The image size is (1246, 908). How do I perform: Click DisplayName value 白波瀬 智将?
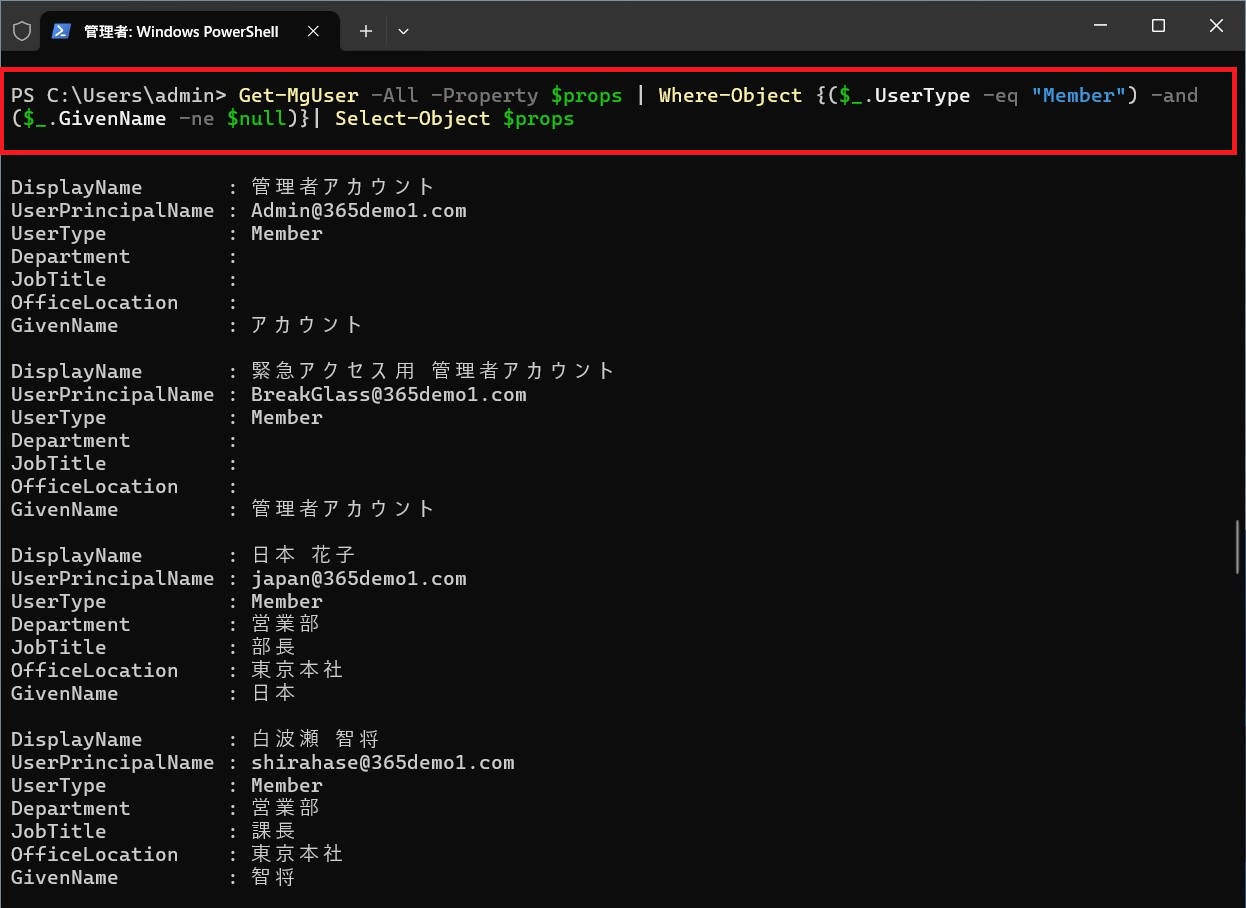tap(315, 739)
